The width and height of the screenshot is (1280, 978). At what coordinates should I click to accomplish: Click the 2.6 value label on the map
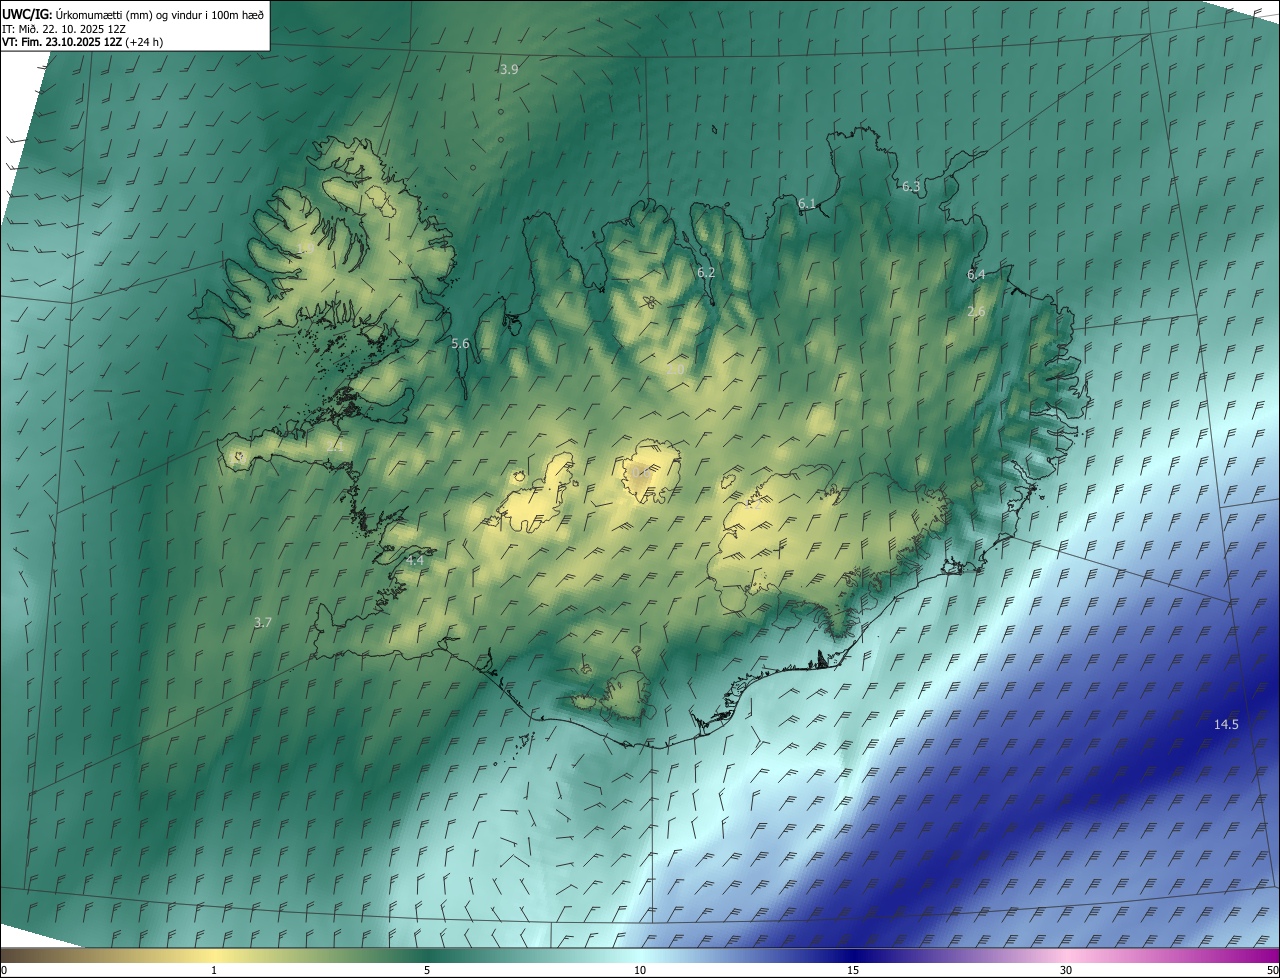click(x=976, y=312)
